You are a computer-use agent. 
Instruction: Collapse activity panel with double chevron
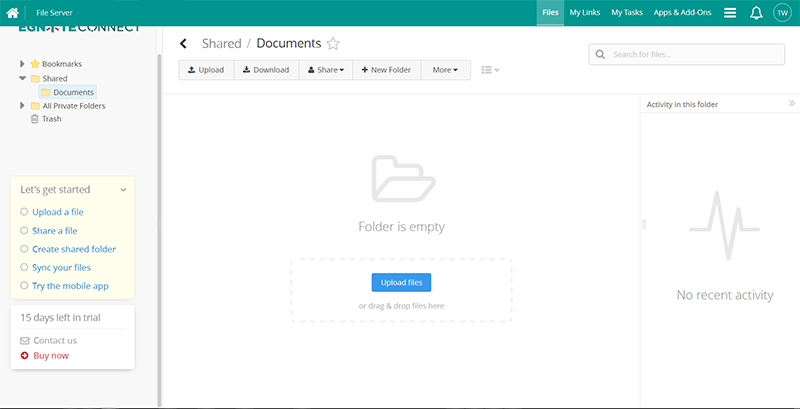791,104
